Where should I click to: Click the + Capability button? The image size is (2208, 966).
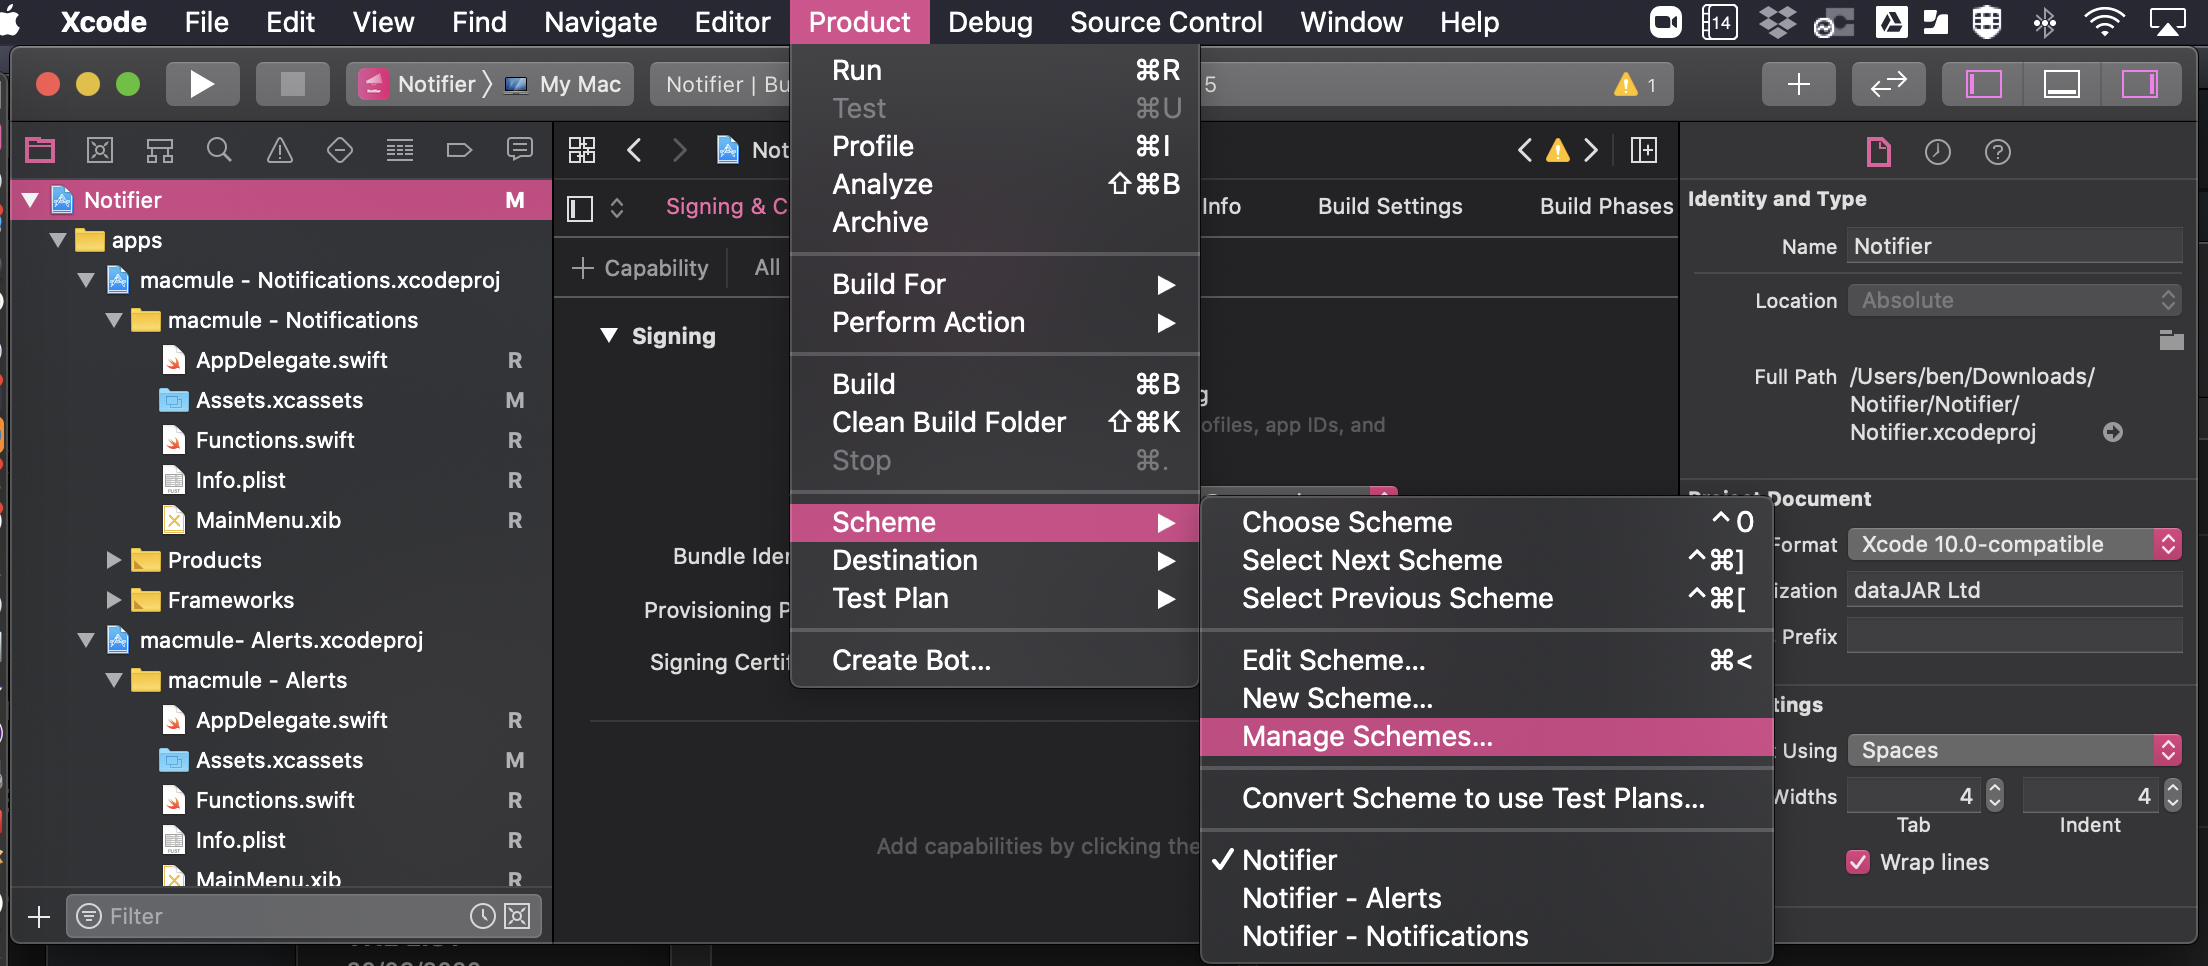[640, 268]
